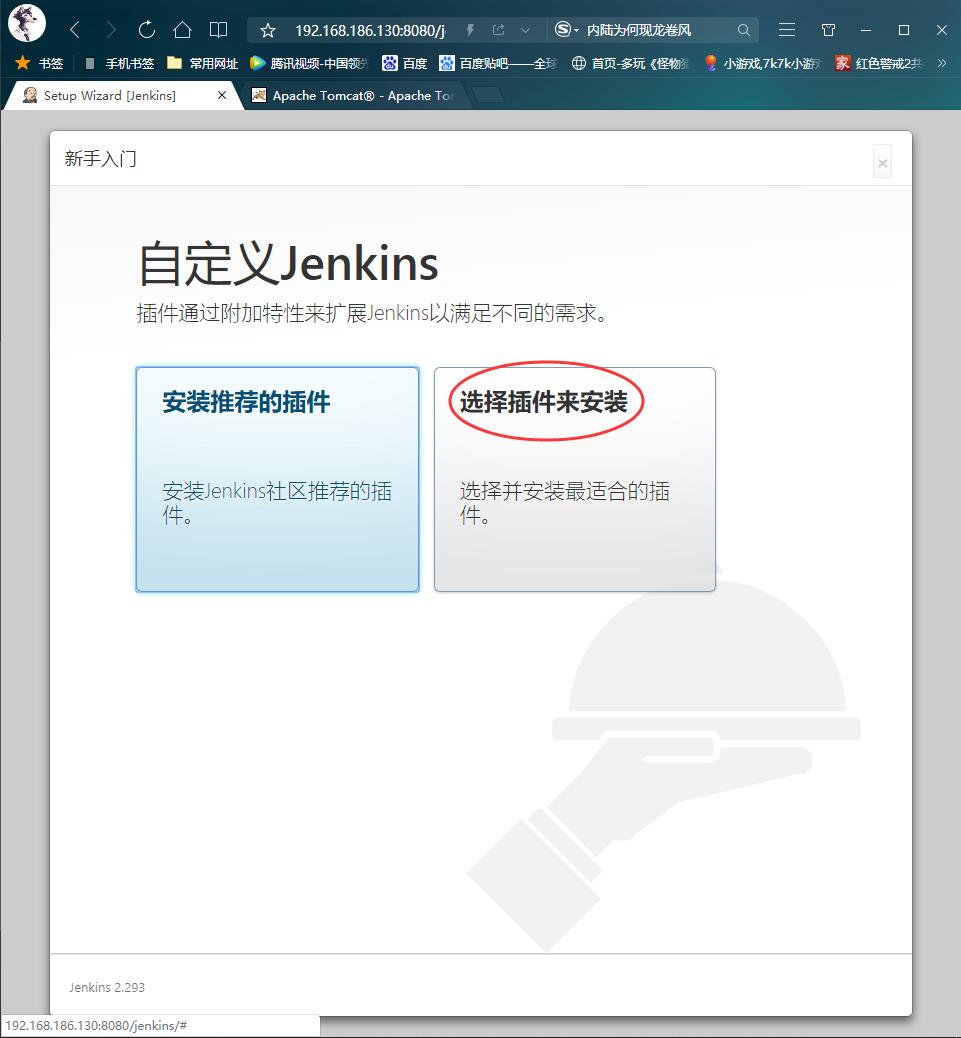Open the 首页-多玩 bookmark
The image size is (961, 1038).
630,63
